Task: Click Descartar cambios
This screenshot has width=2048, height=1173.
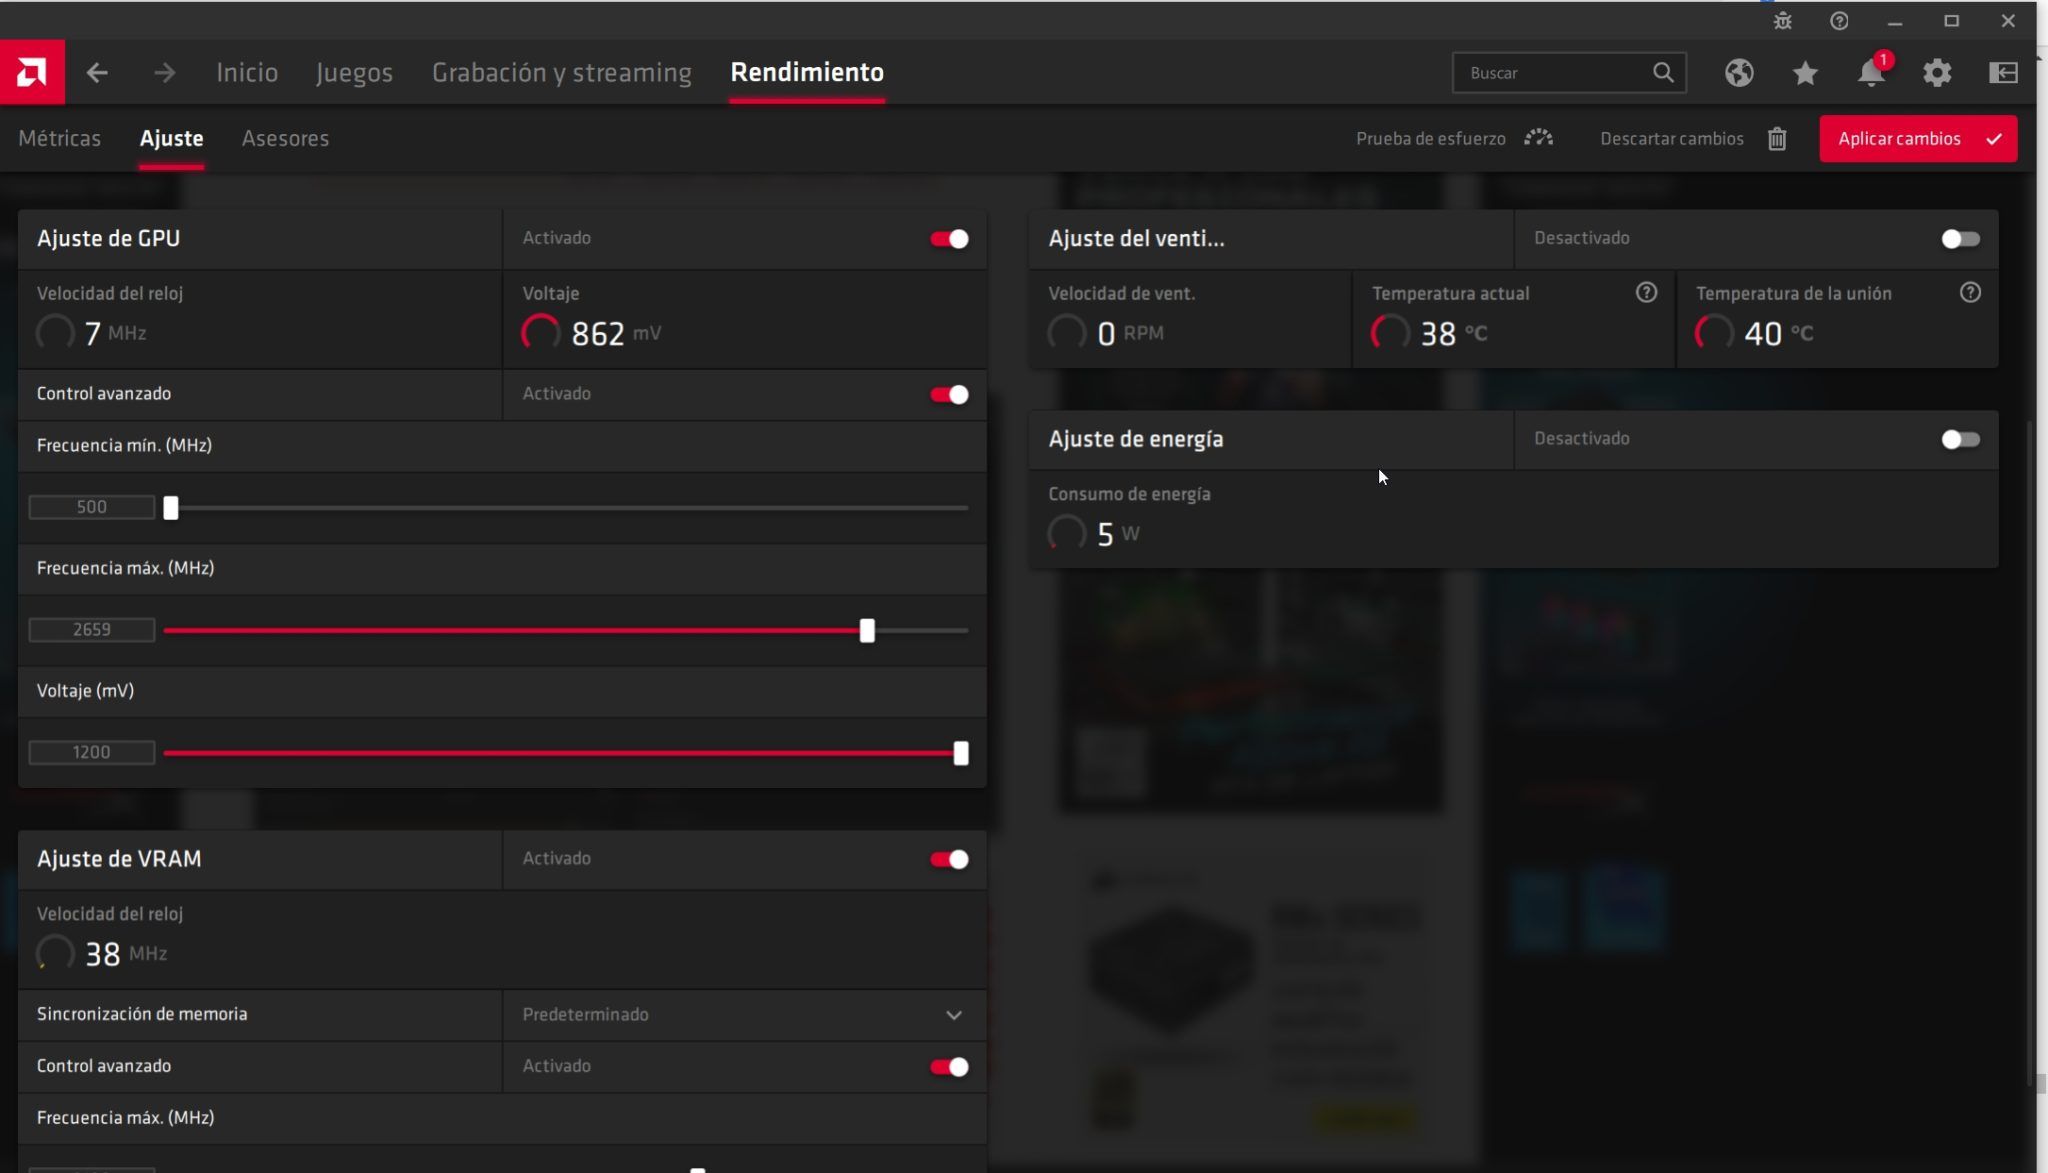Action: 1671,138
